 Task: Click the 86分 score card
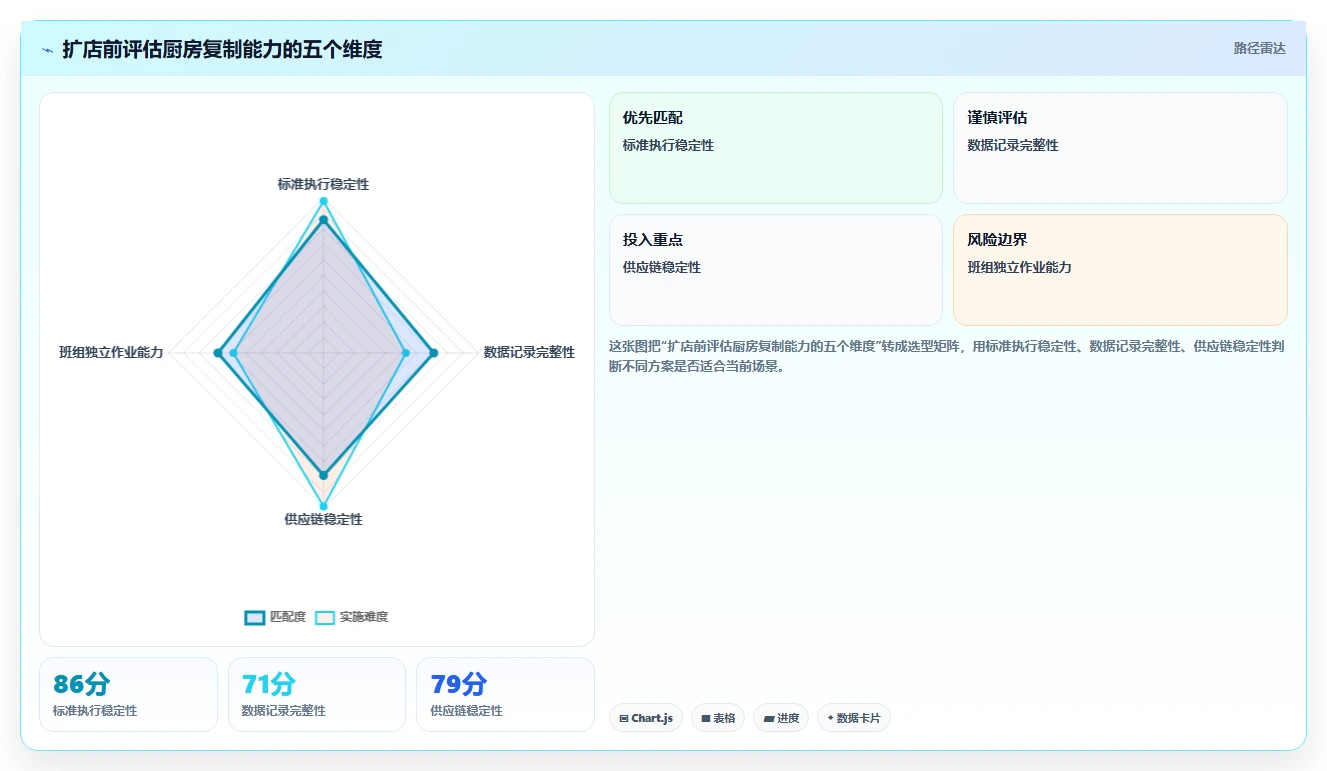[128, 694]
